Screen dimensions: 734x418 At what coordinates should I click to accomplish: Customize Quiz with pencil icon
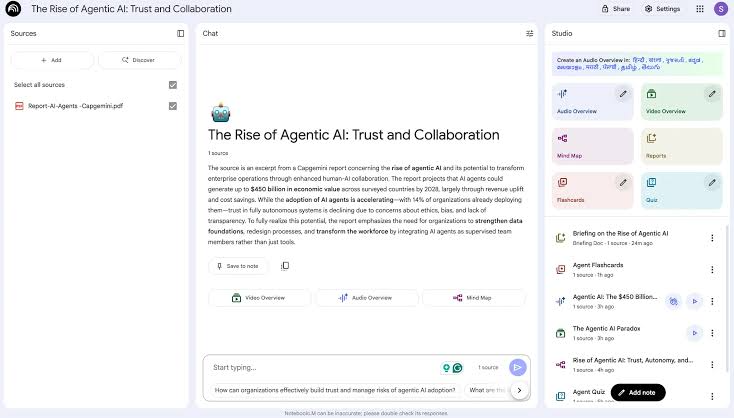(712, 183)
